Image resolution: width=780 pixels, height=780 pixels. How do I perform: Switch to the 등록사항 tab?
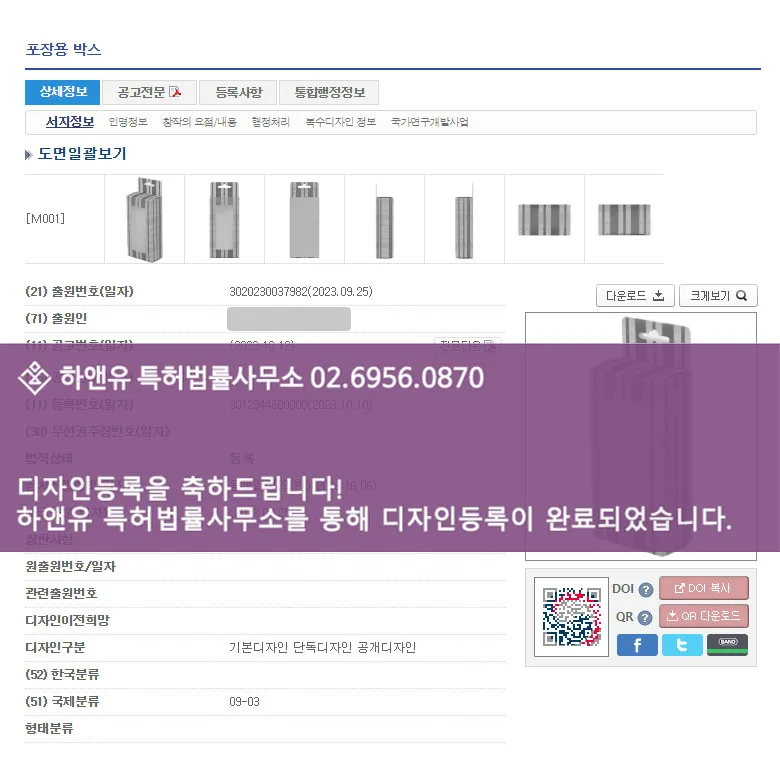point(238,93)
